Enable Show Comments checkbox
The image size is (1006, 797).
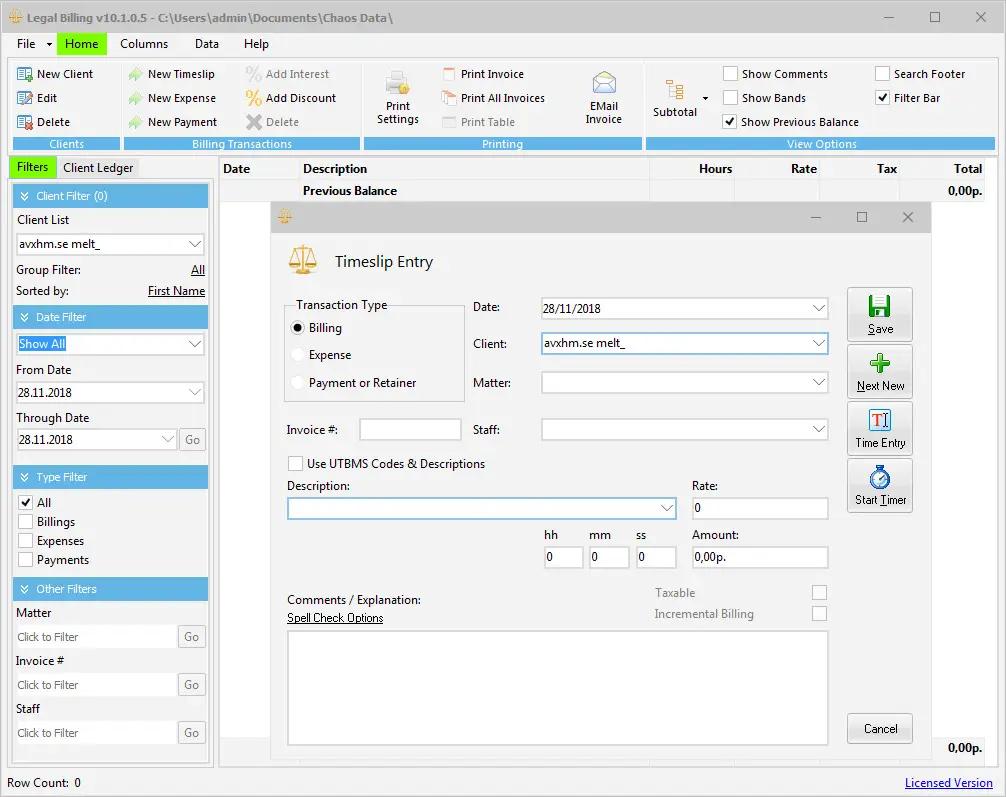729,74
